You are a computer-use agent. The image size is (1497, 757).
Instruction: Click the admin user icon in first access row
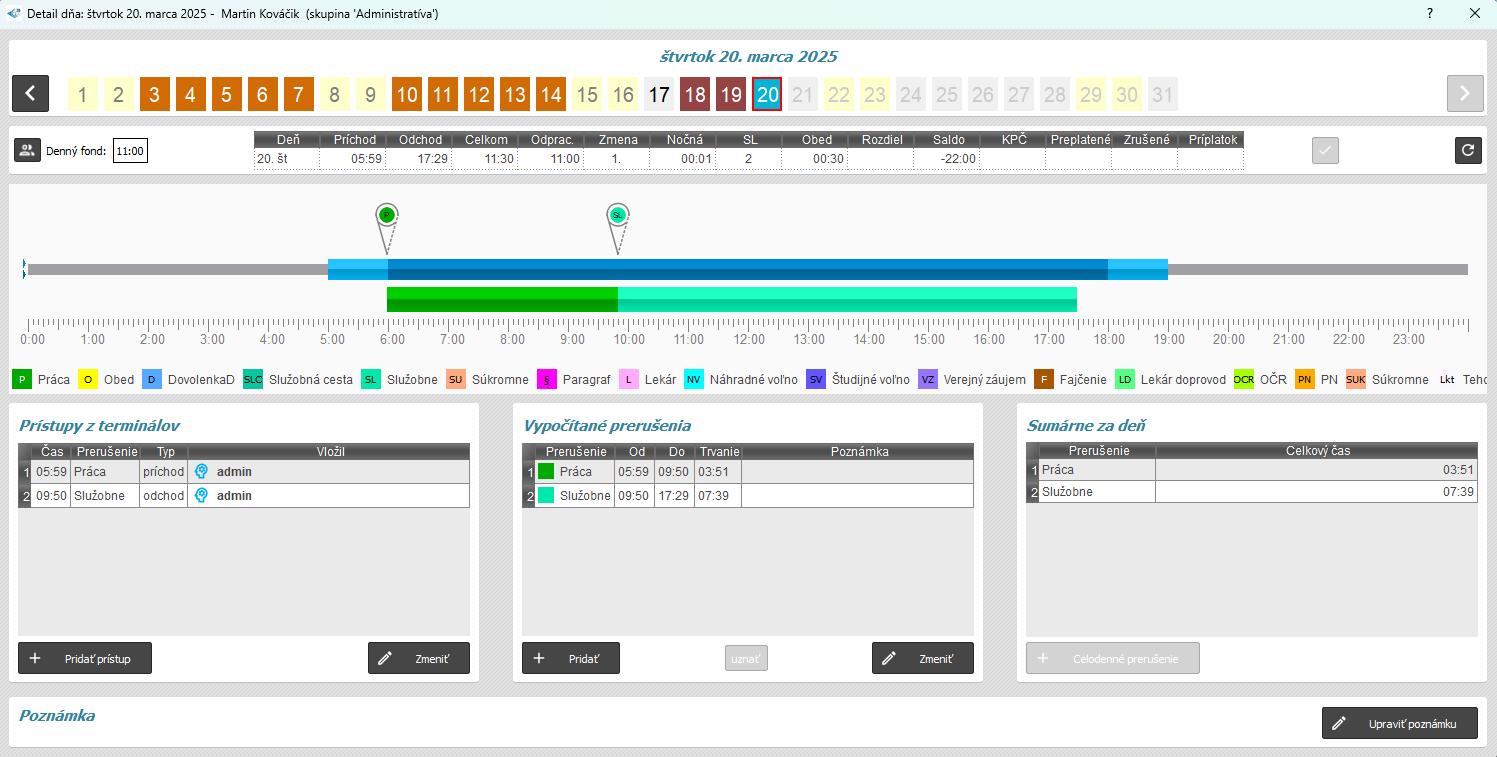point(201,472)
